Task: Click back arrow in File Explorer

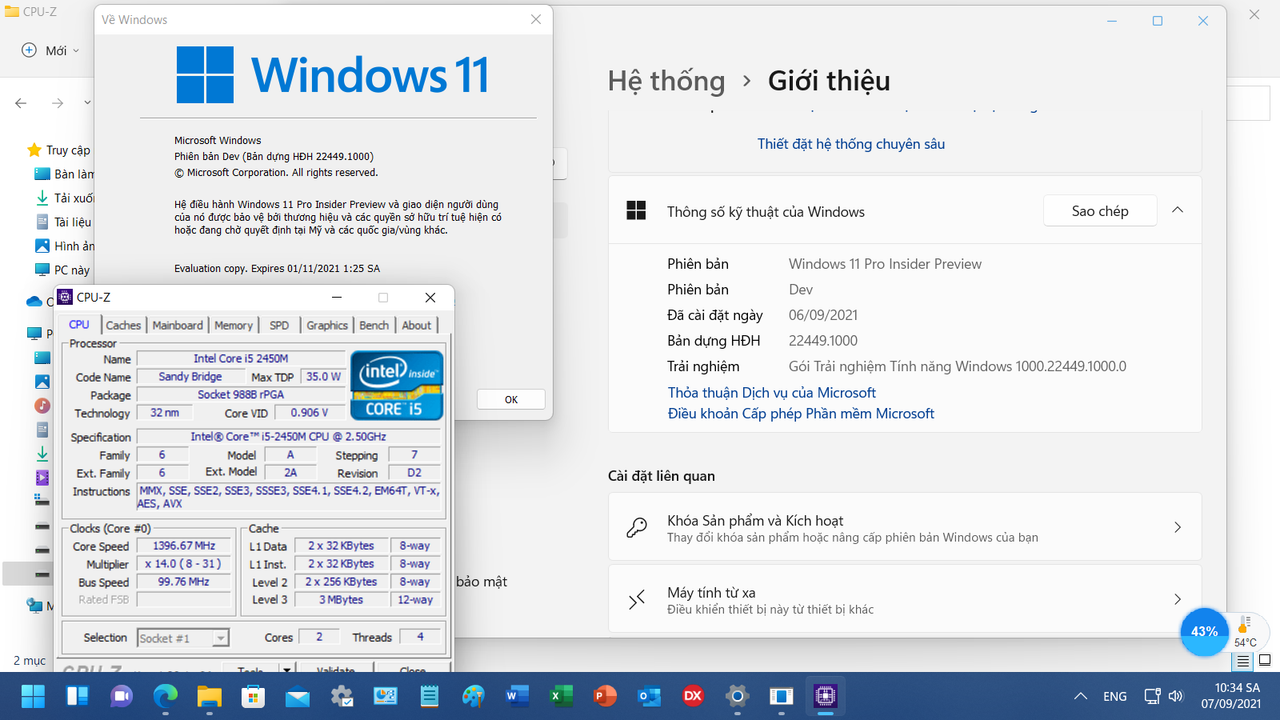Action: 21,103
